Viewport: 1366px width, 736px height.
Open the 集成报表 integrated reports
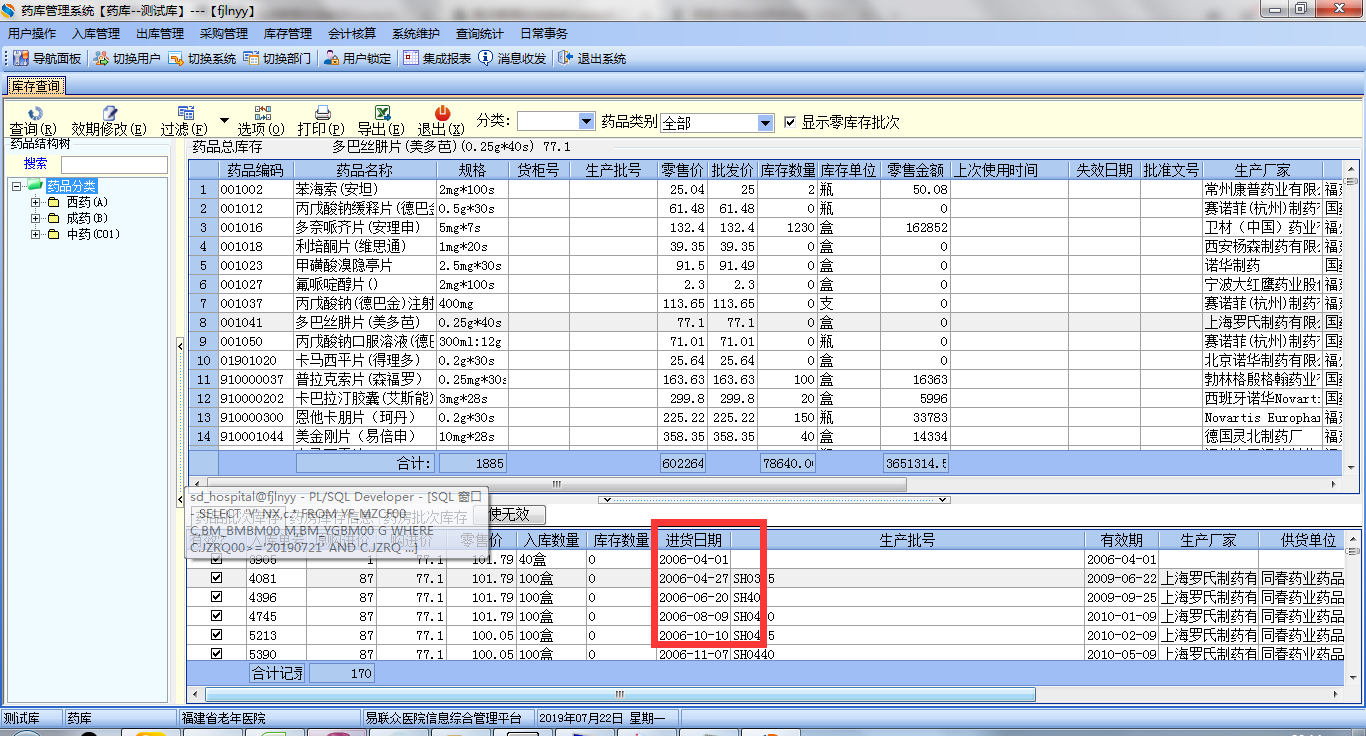[x=437, y=59]
